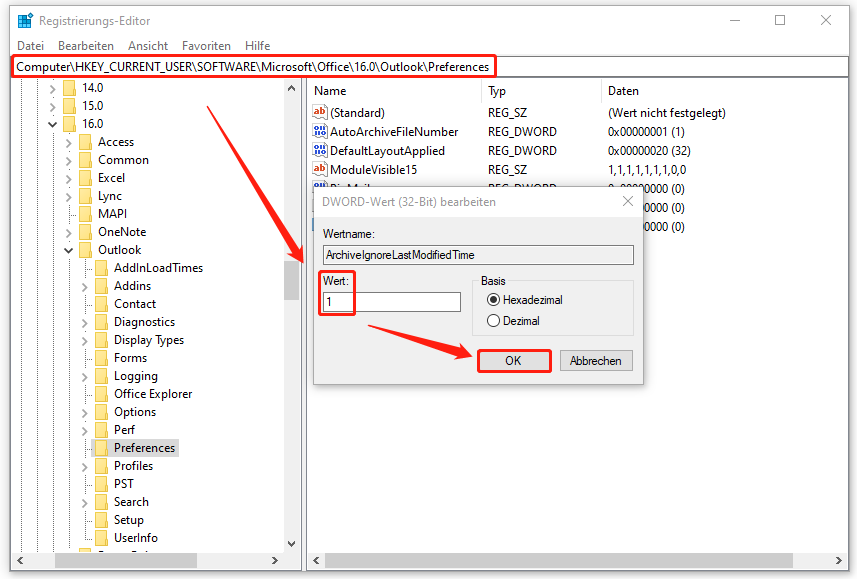Click the Wertname text field
Image resolution: width=857 pixels, height=579 pixels.
(x=478, y=255)
